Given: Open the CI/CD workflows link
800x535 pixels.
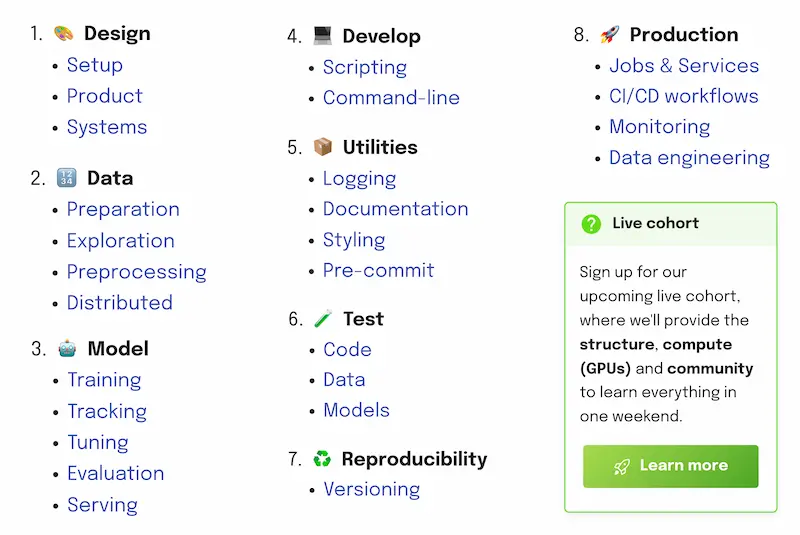Looking at the screenshot, I should coord(684,96).
